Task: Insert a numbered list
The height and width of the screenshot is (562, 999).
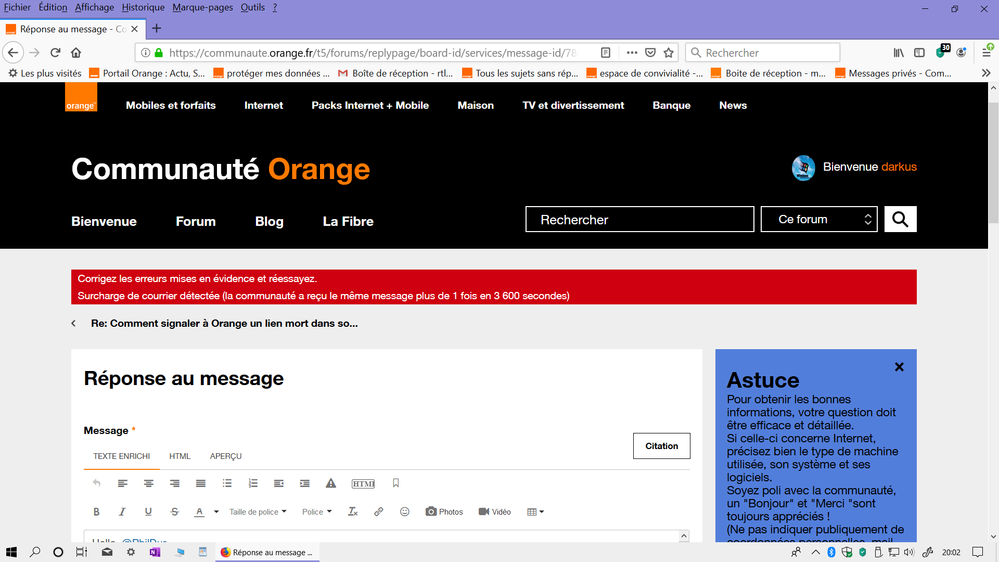Action: coord(253,484)
